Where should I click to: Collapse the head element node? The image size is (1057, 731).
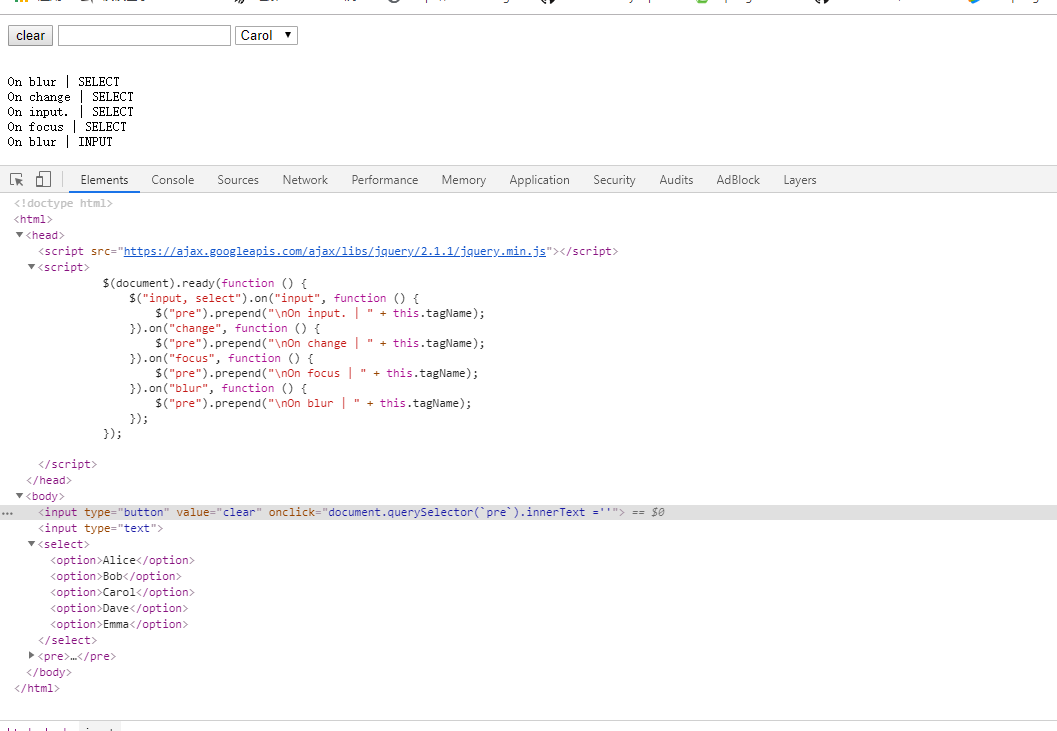pos(20,235)
